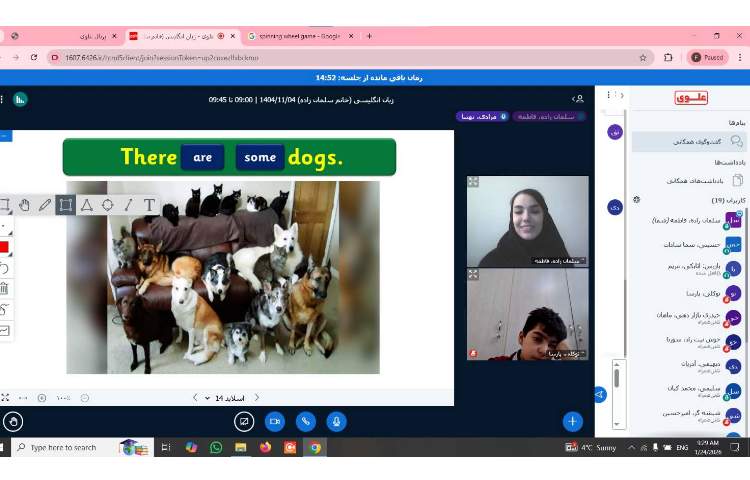Viewport: 750px width, 480px height.
Task: Open the users list gear options
Action: tap(636, 200)
